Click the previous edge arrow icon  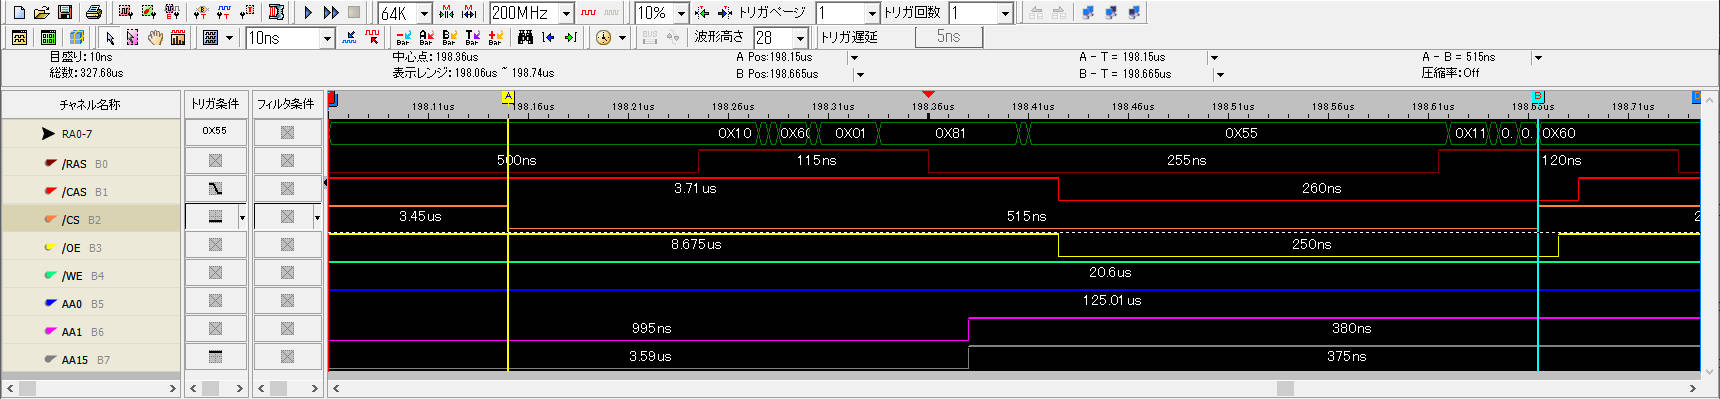coord(548,37)
